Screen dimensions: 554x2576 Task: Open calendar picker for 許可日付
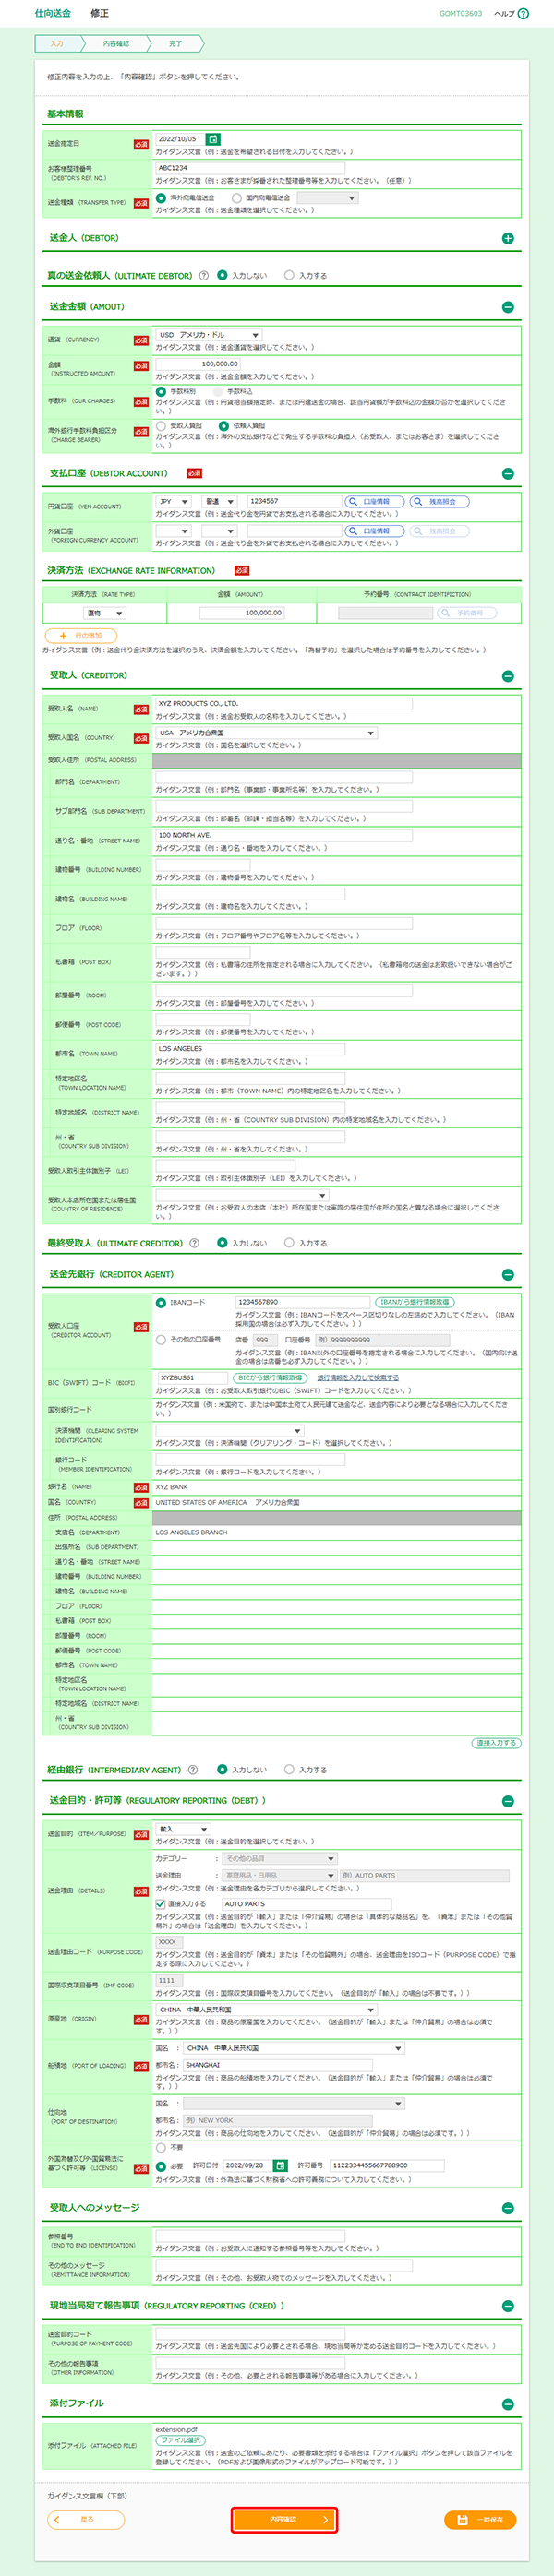pos(280,2165)
